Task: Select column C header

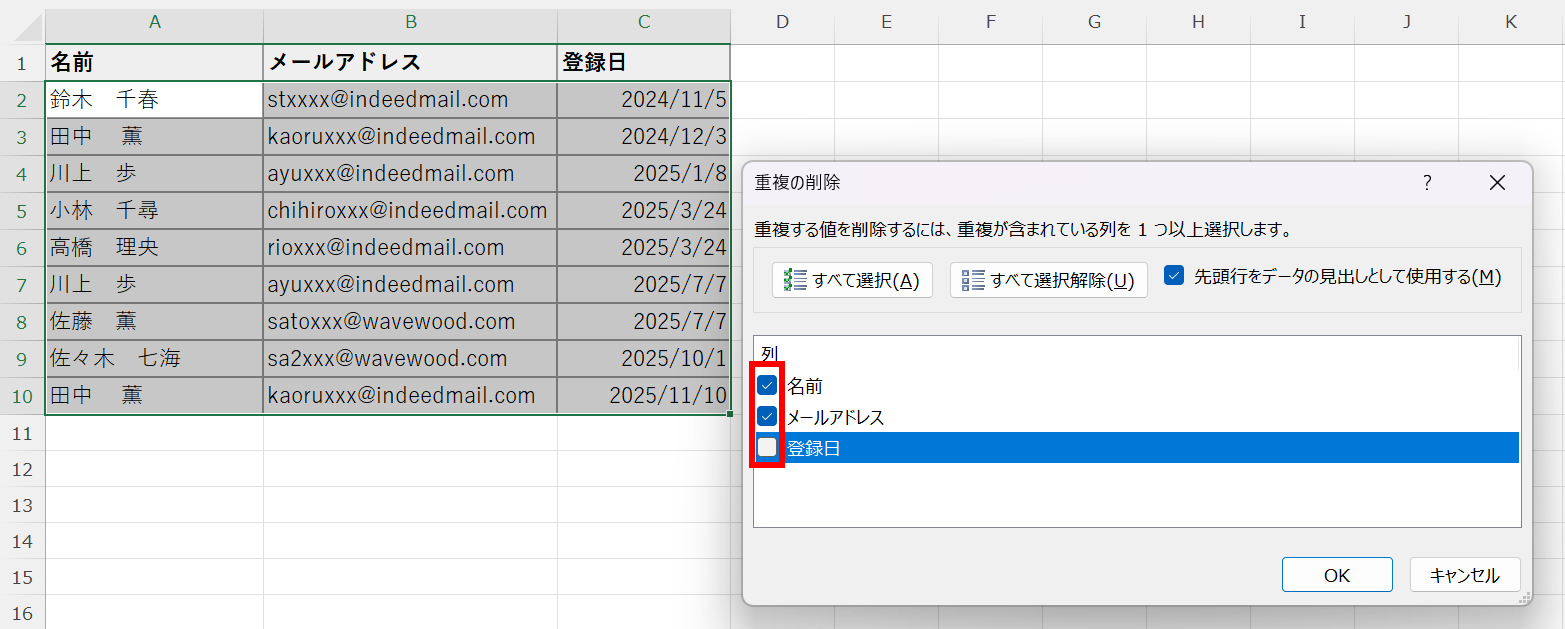Action: tap(644, 22)
